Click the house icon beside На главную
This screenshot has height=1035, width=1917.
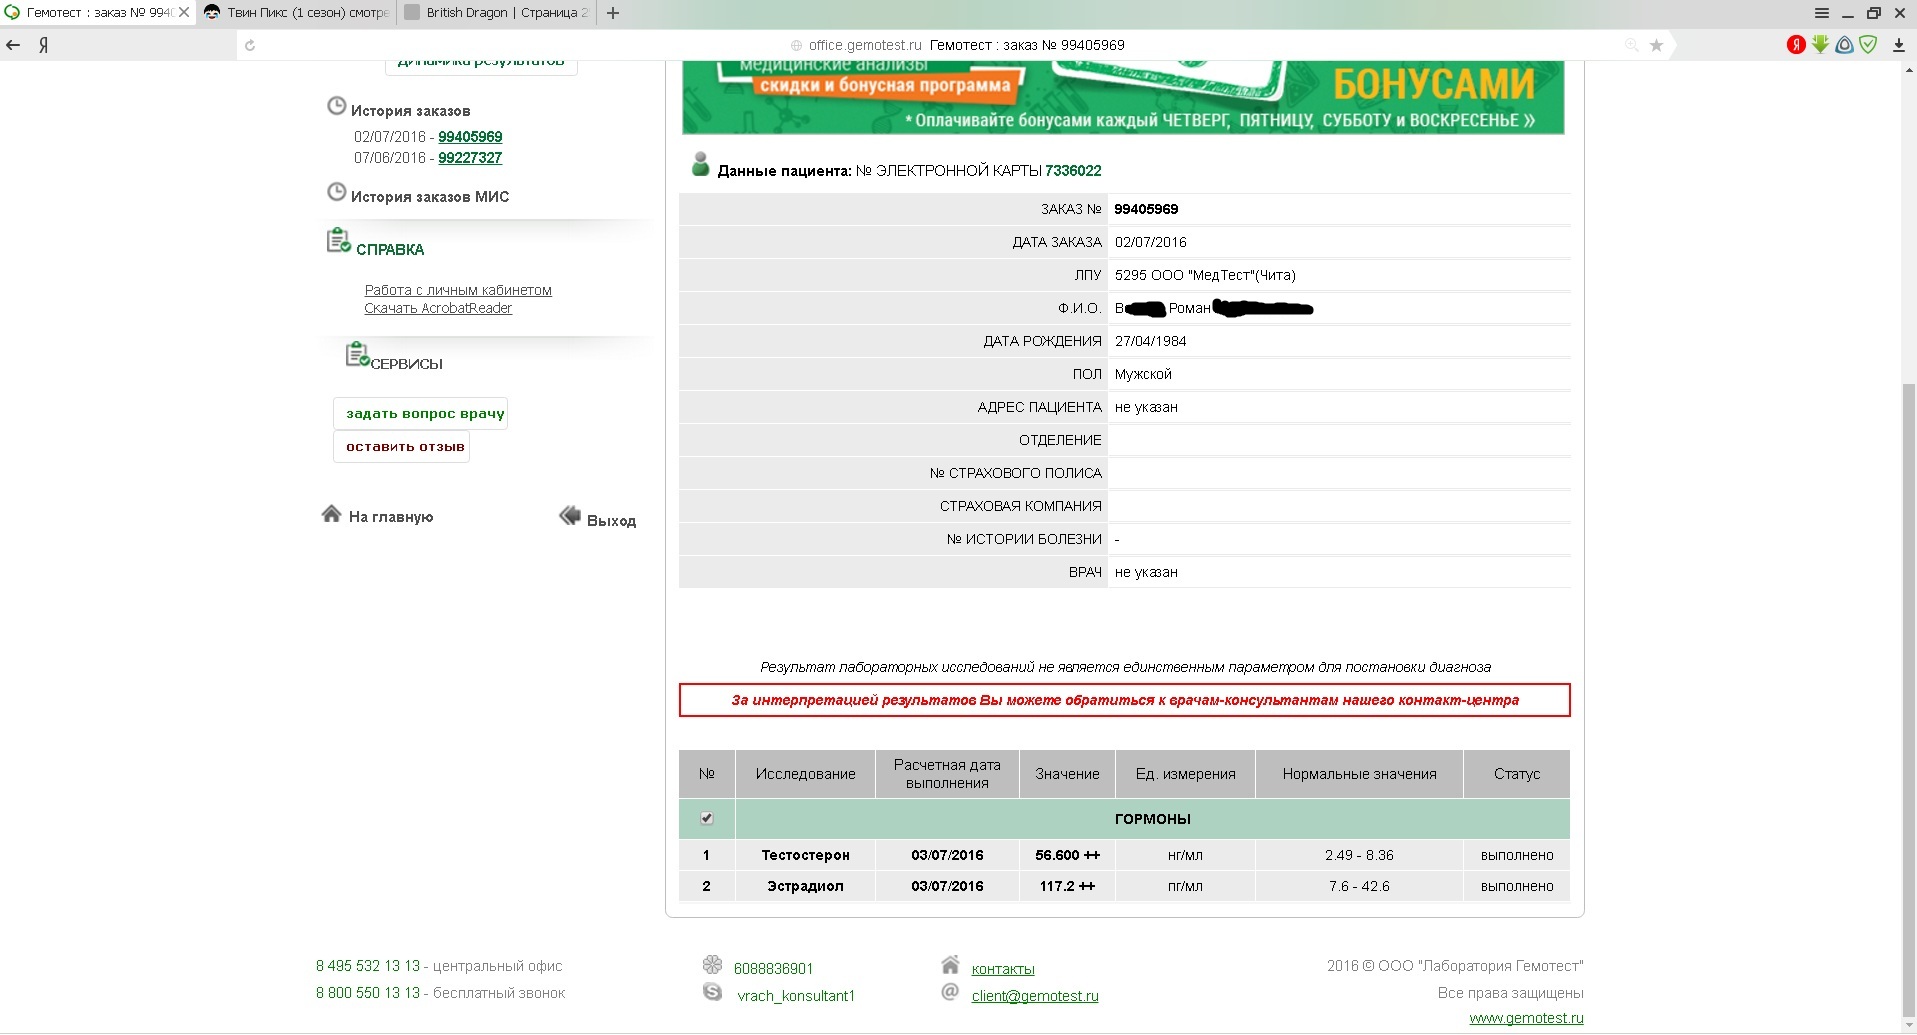[x=331, y=514]
